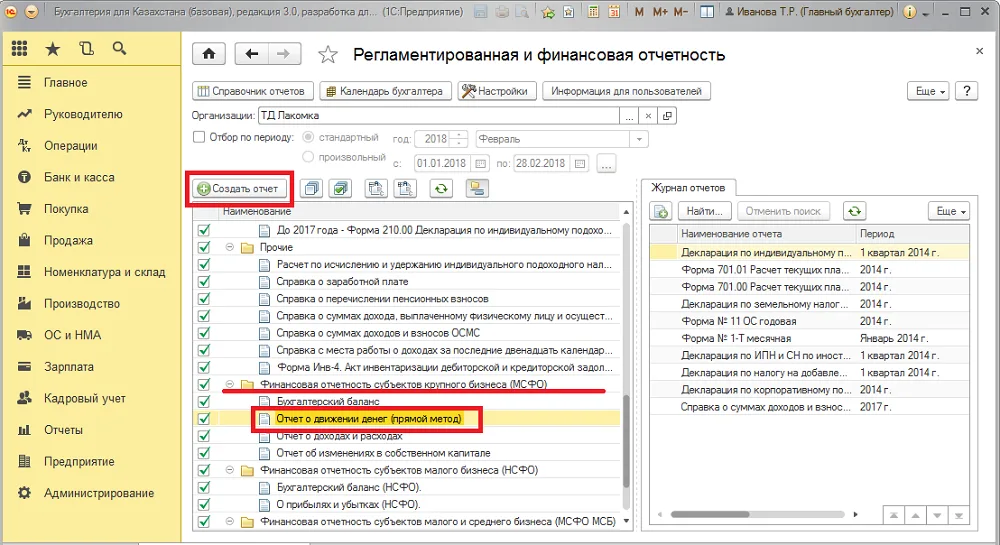
Task: Open Информация для пользователей
Action: coord(626,91)
